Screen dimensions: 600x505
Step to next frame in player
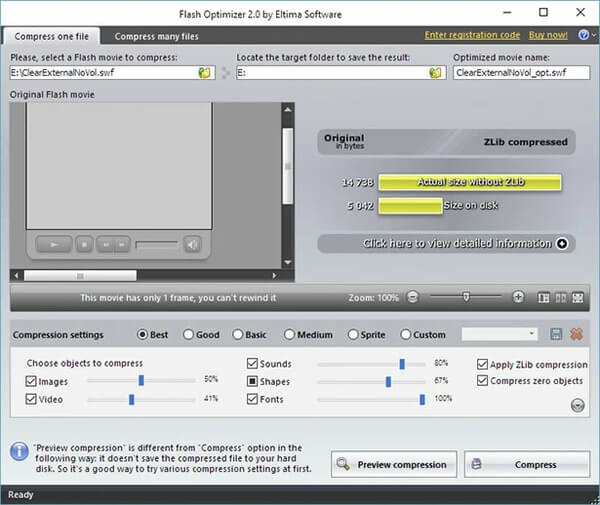click(122, 244)
